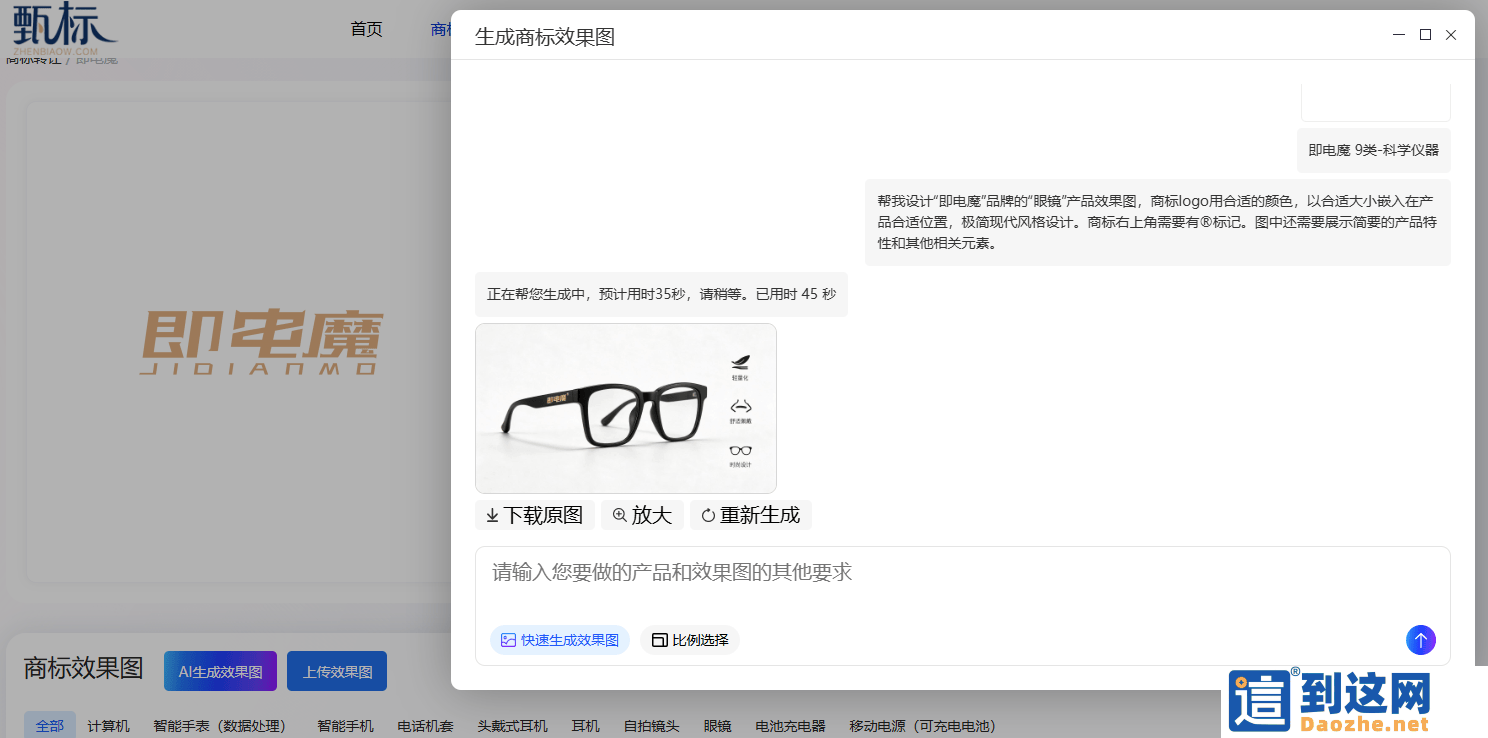
Task: Open the 甄标 site logo
Action: point(64,28)
